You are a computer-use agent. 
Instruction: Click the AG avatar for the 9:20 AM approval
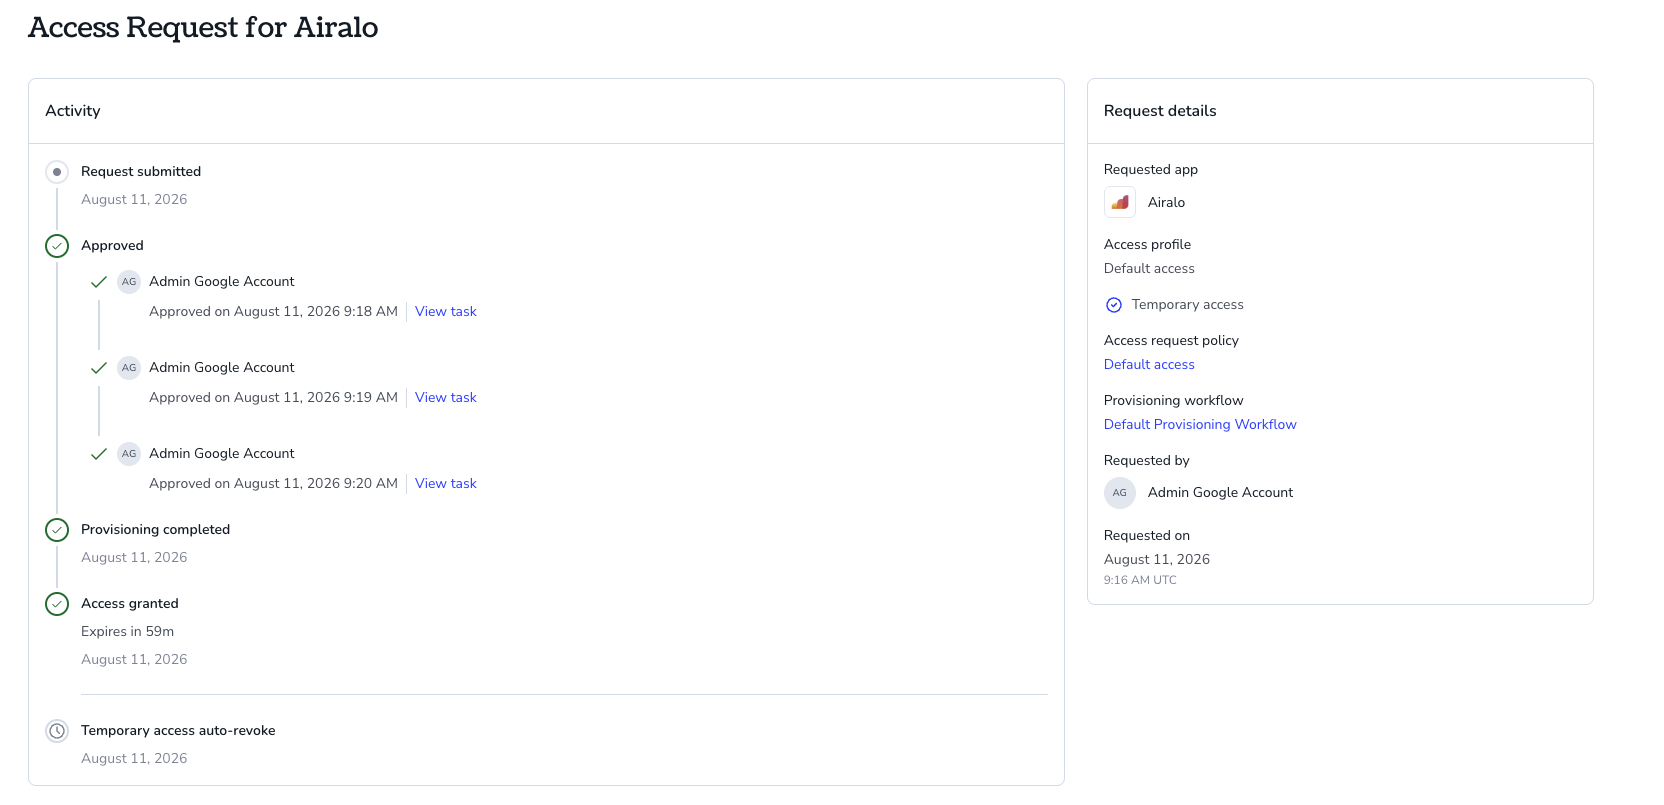coord(129,454)
